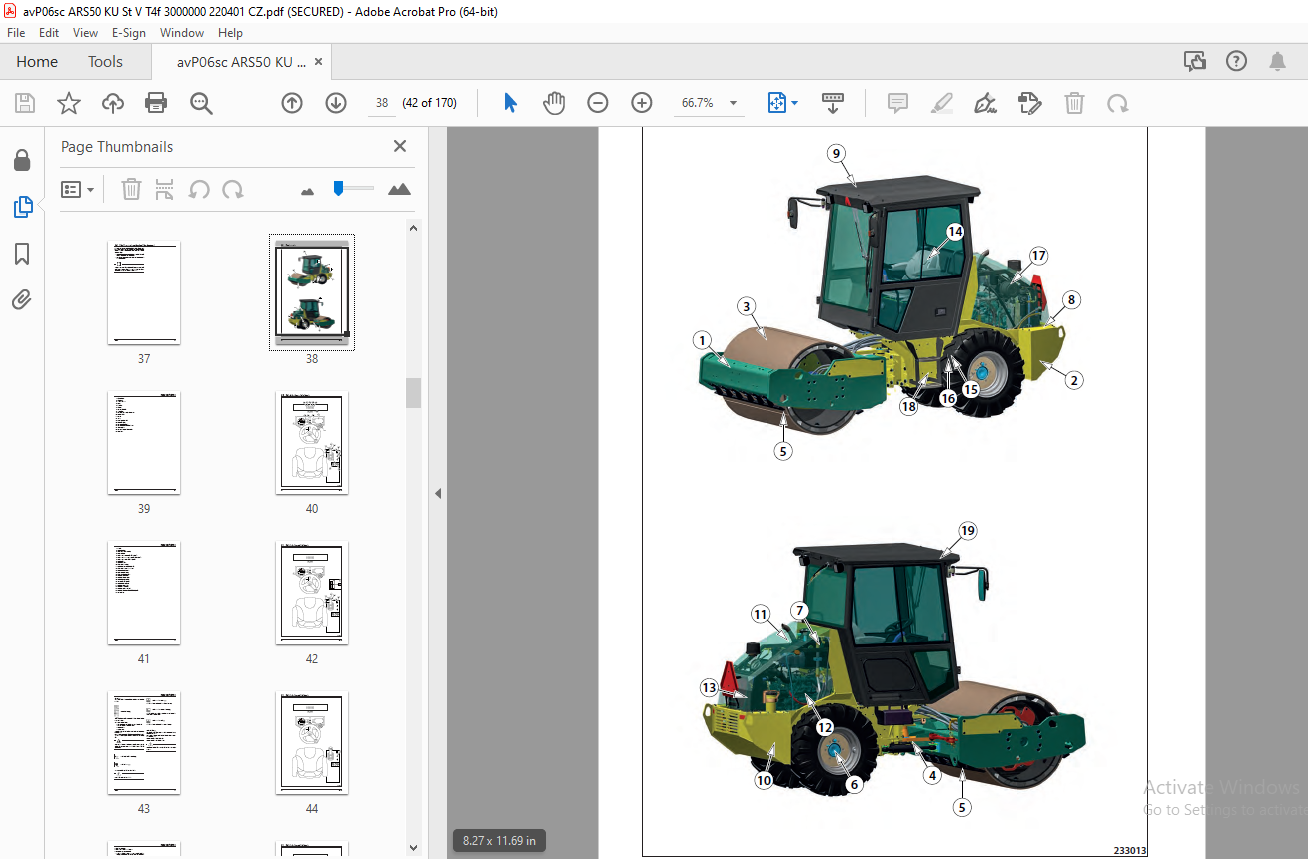Image resolution: width=1308 pixels, height=859 pixels.
Task: Select page 41 thumbnail
Action: click(x=144, y=593)
